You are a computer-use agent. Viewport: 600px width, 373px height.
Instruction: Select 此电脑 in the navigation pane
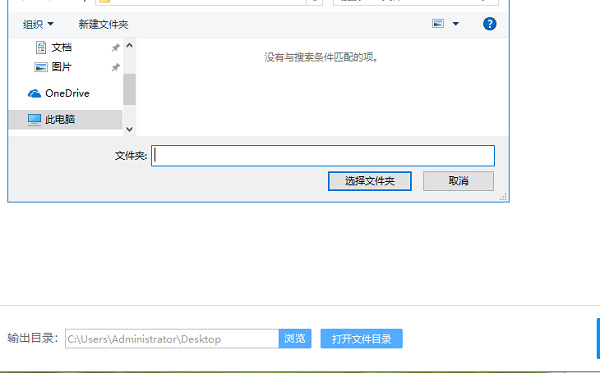click(65, 119)
